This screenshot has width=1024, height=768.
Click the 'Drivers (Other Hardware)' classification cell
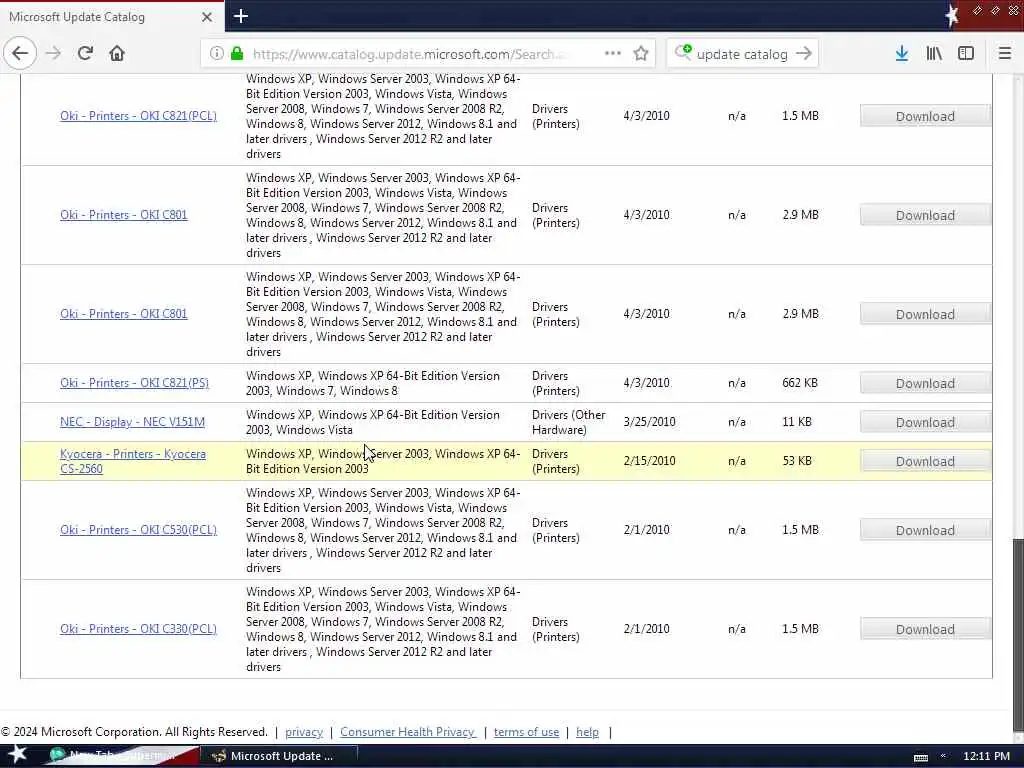point(569,423)
